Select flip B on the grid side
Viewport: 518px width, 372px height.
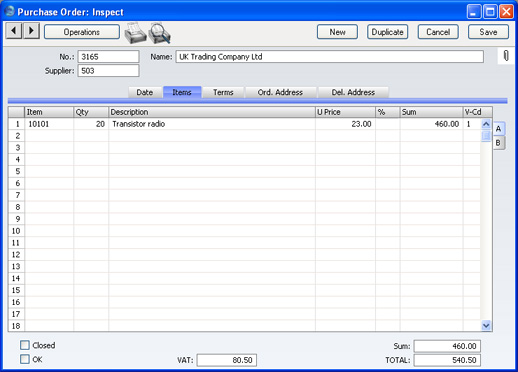point(499,143)
